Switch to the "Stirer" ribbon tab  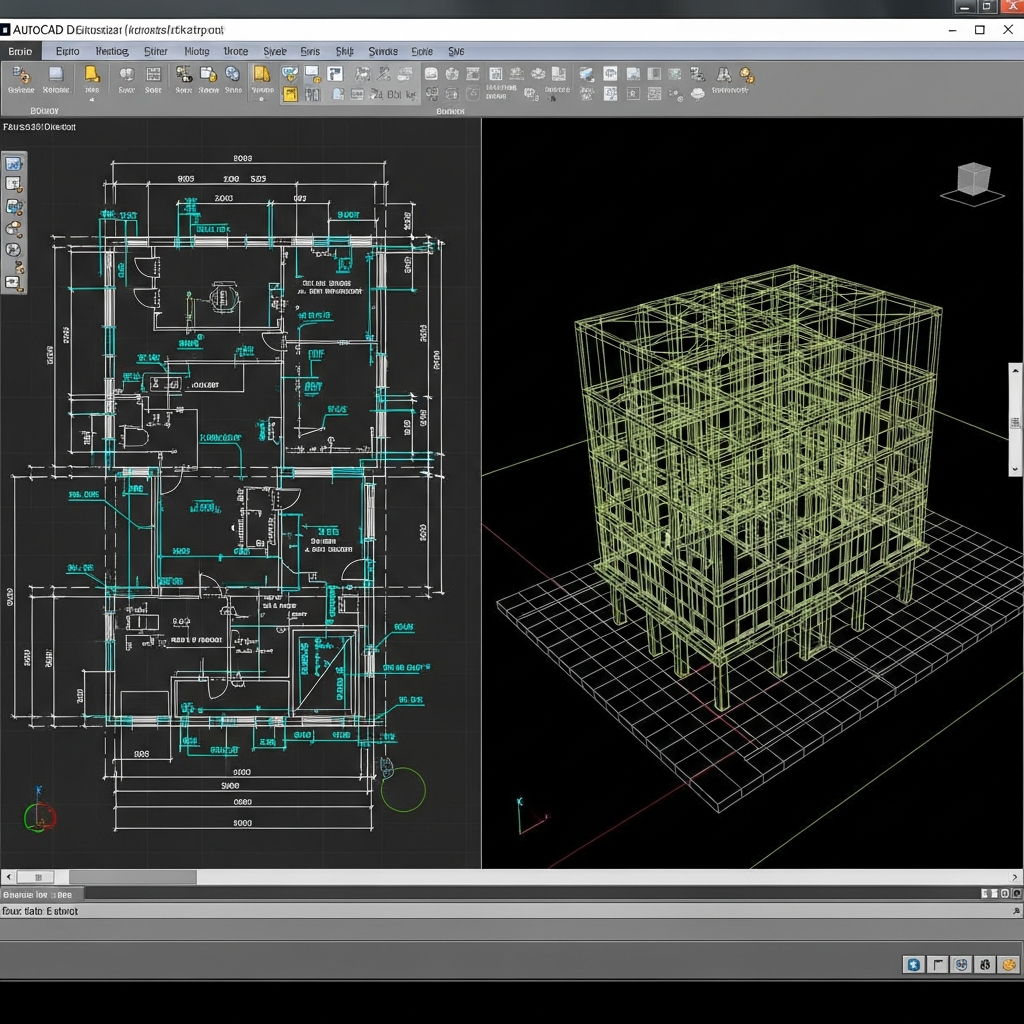pos(156,51)
